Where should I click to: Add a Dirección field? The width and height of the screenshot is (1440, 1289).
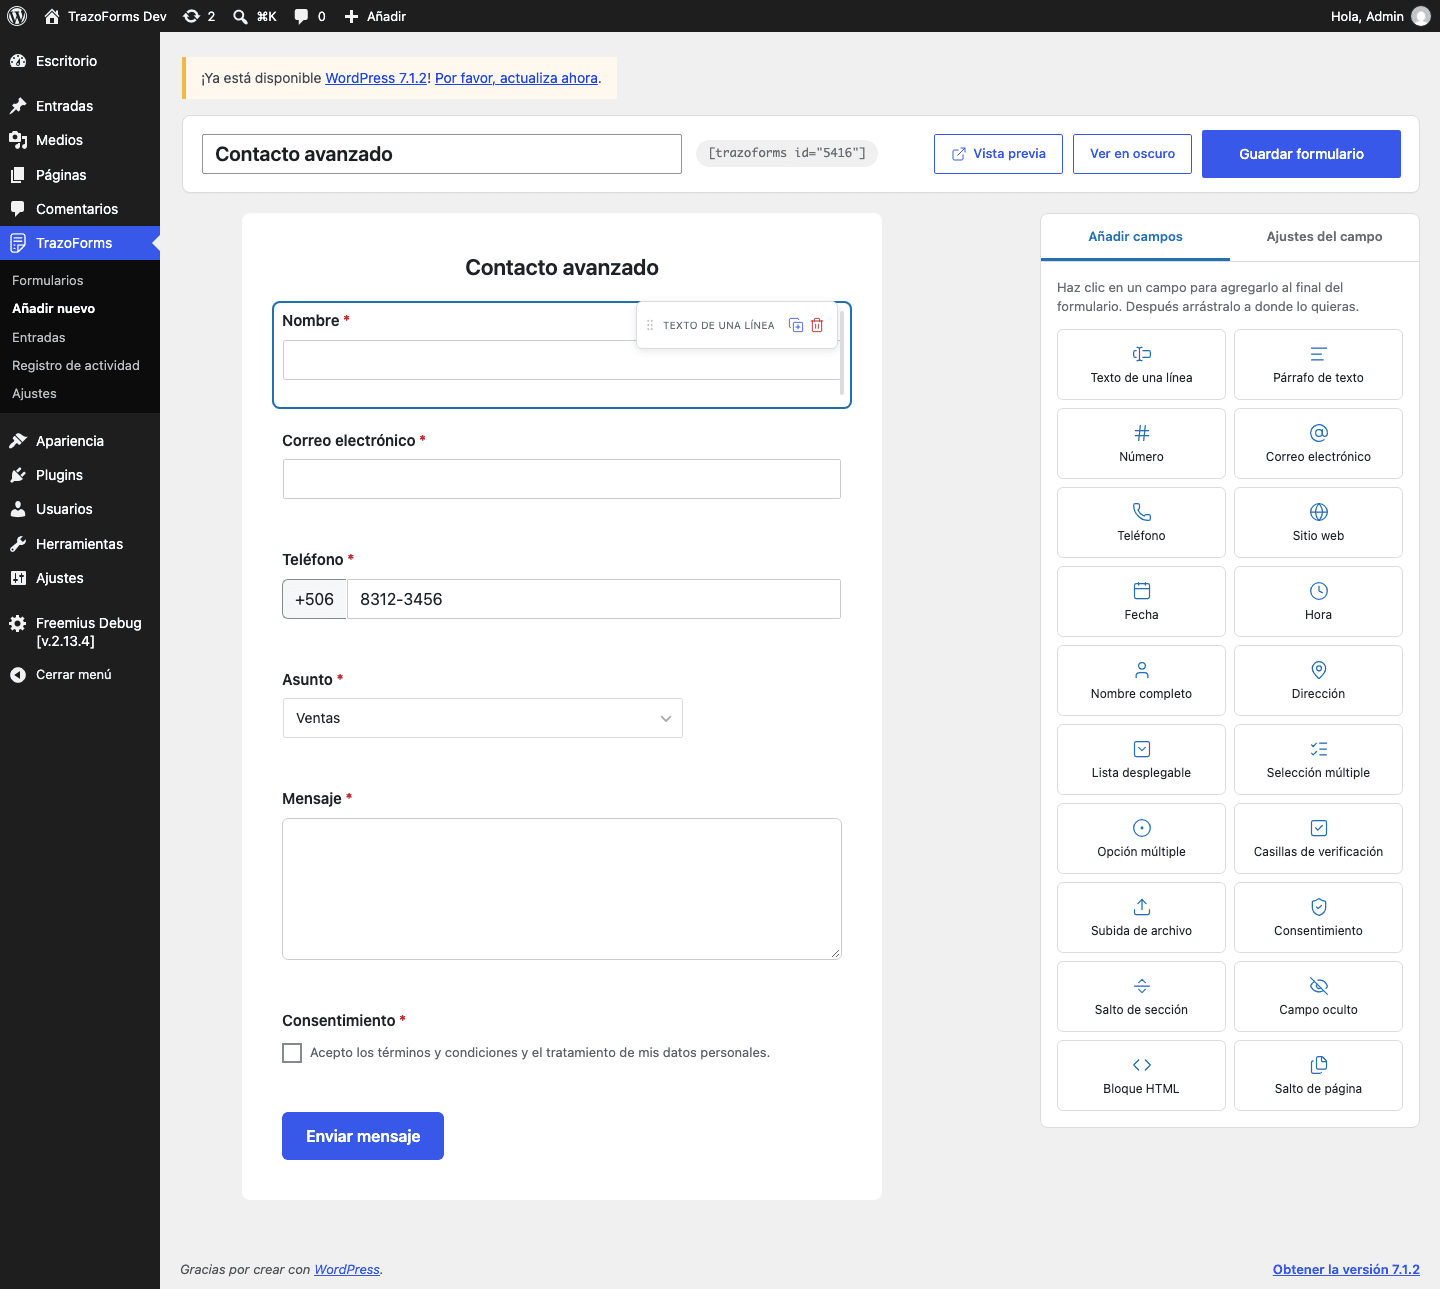(1318, 681)
